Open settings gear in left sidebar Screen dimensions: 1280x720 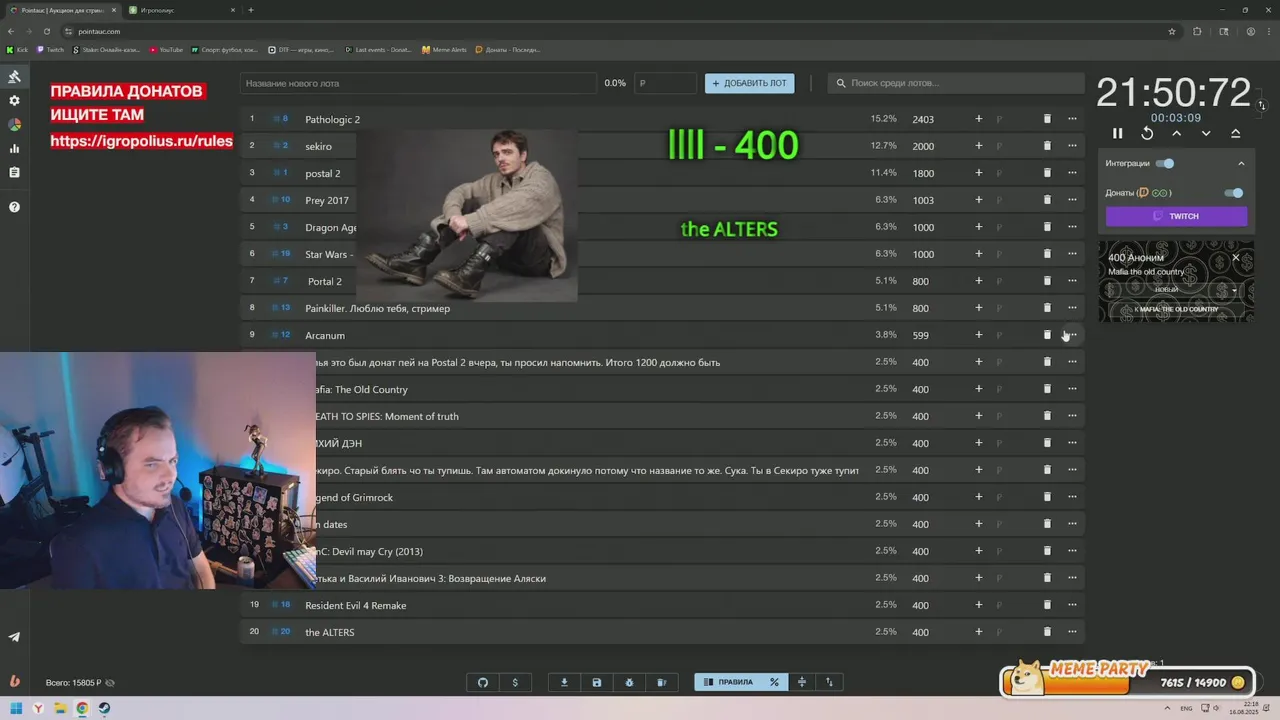(x=14, y=101)
